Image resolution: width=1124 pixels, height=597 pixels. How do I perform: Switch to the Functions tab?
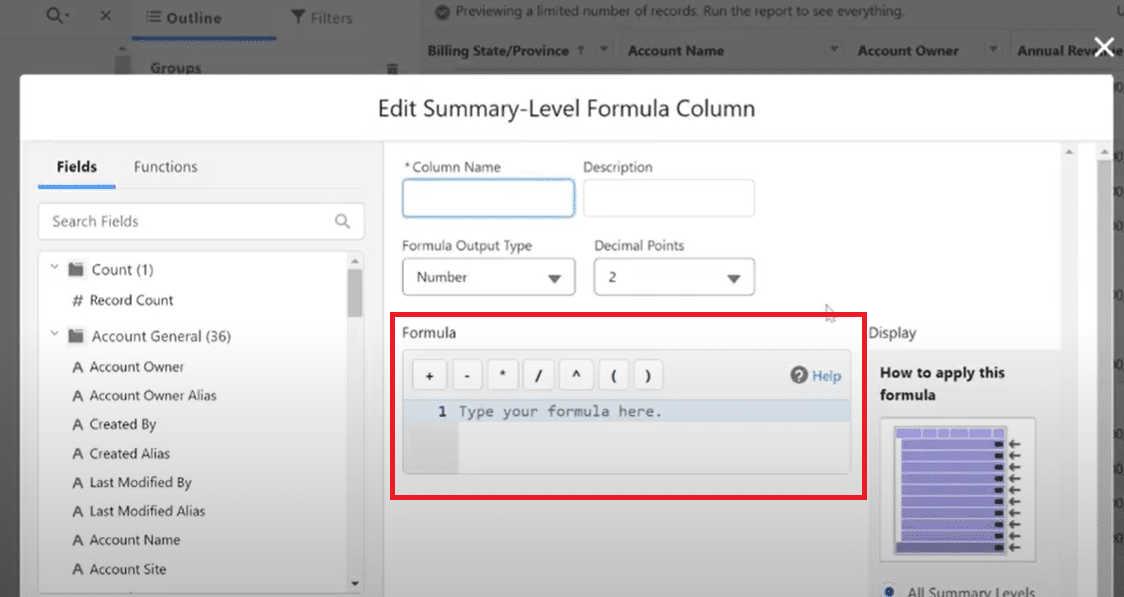tap(166, 166)
